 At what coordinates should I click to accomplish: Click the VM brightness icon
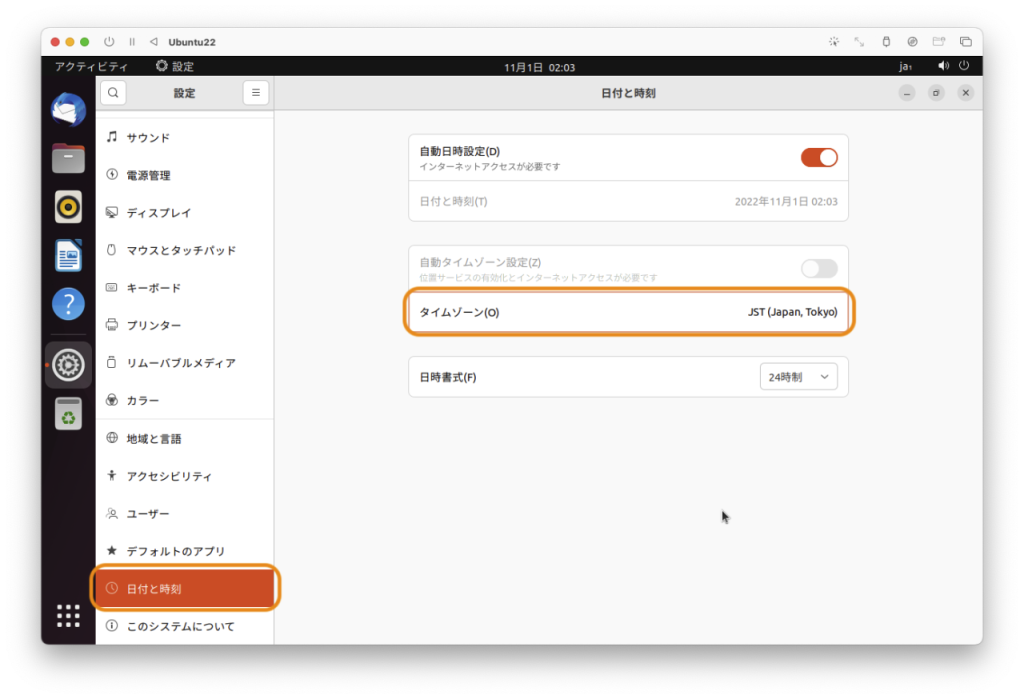(x=834, y=42)
